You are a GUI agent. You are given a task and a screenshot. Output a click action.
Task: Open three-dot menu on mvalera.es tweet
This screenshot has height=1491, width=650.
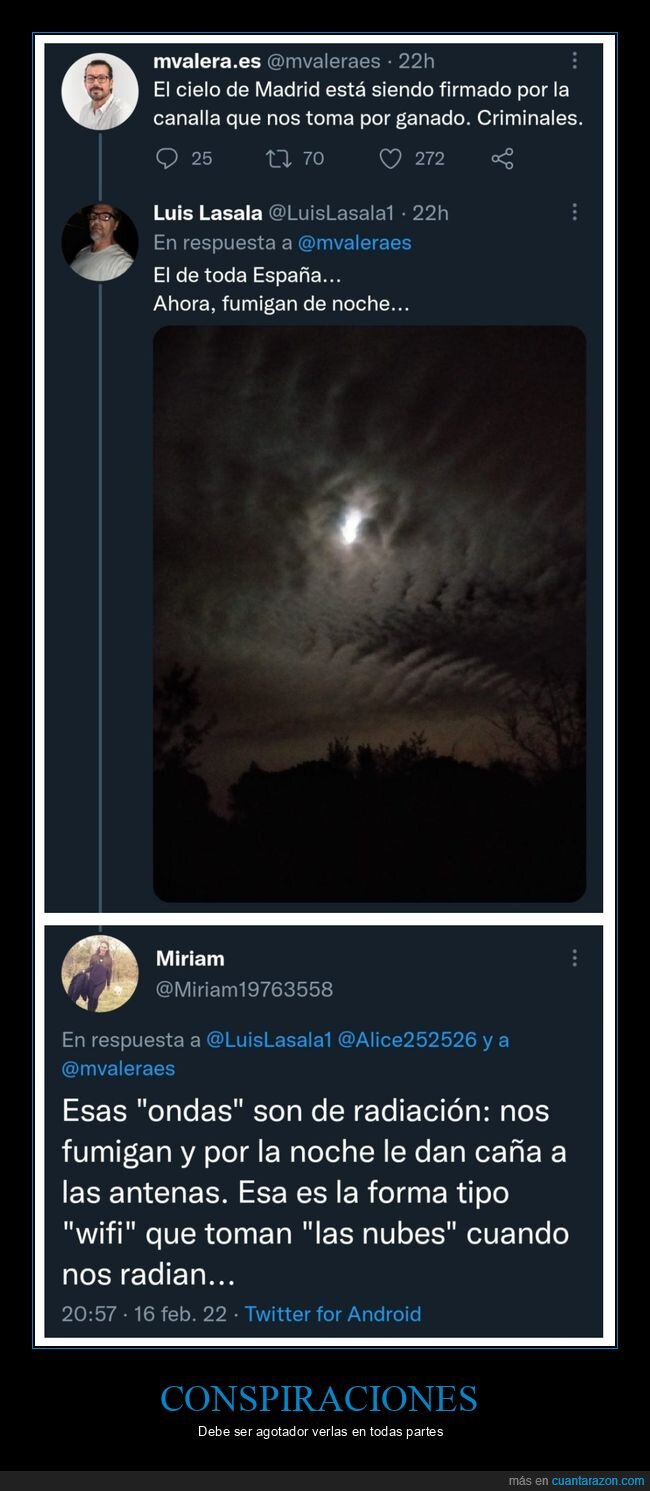[574, 60]
